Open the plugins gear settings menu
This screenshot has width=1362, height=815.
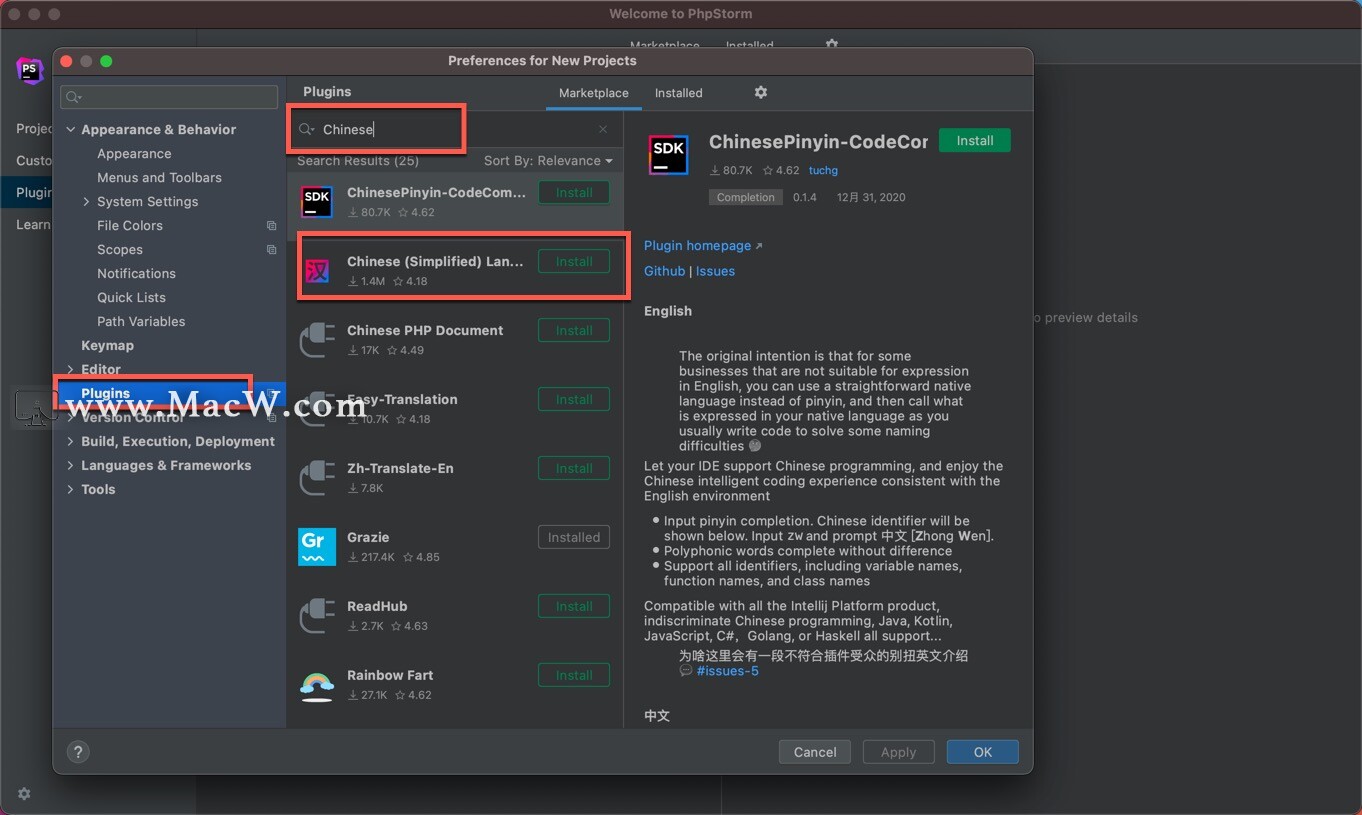point(760,92)
